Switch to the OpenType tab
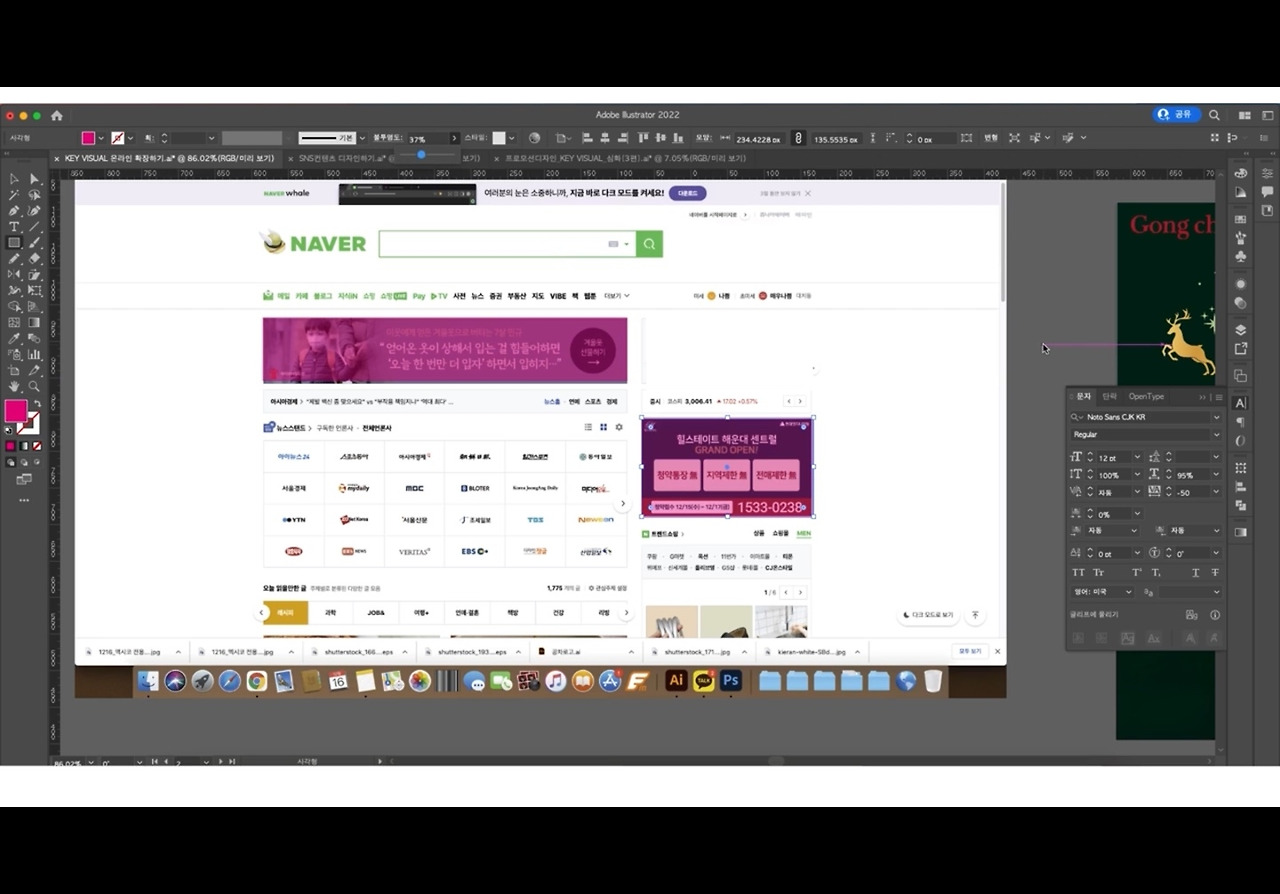 tap(1146, 397)
